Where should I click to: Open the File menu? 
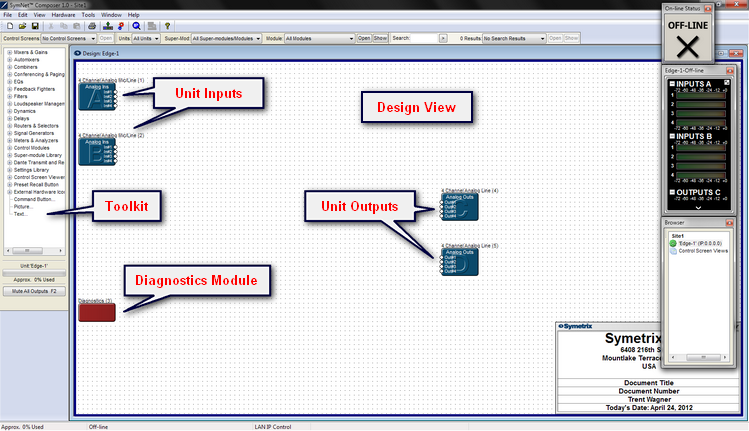pos(8,15)
